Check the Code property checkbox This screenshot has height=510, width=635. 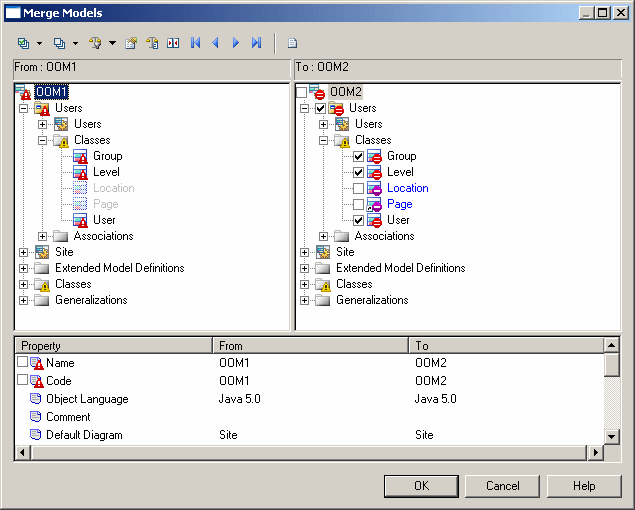[x=23, y=380]
